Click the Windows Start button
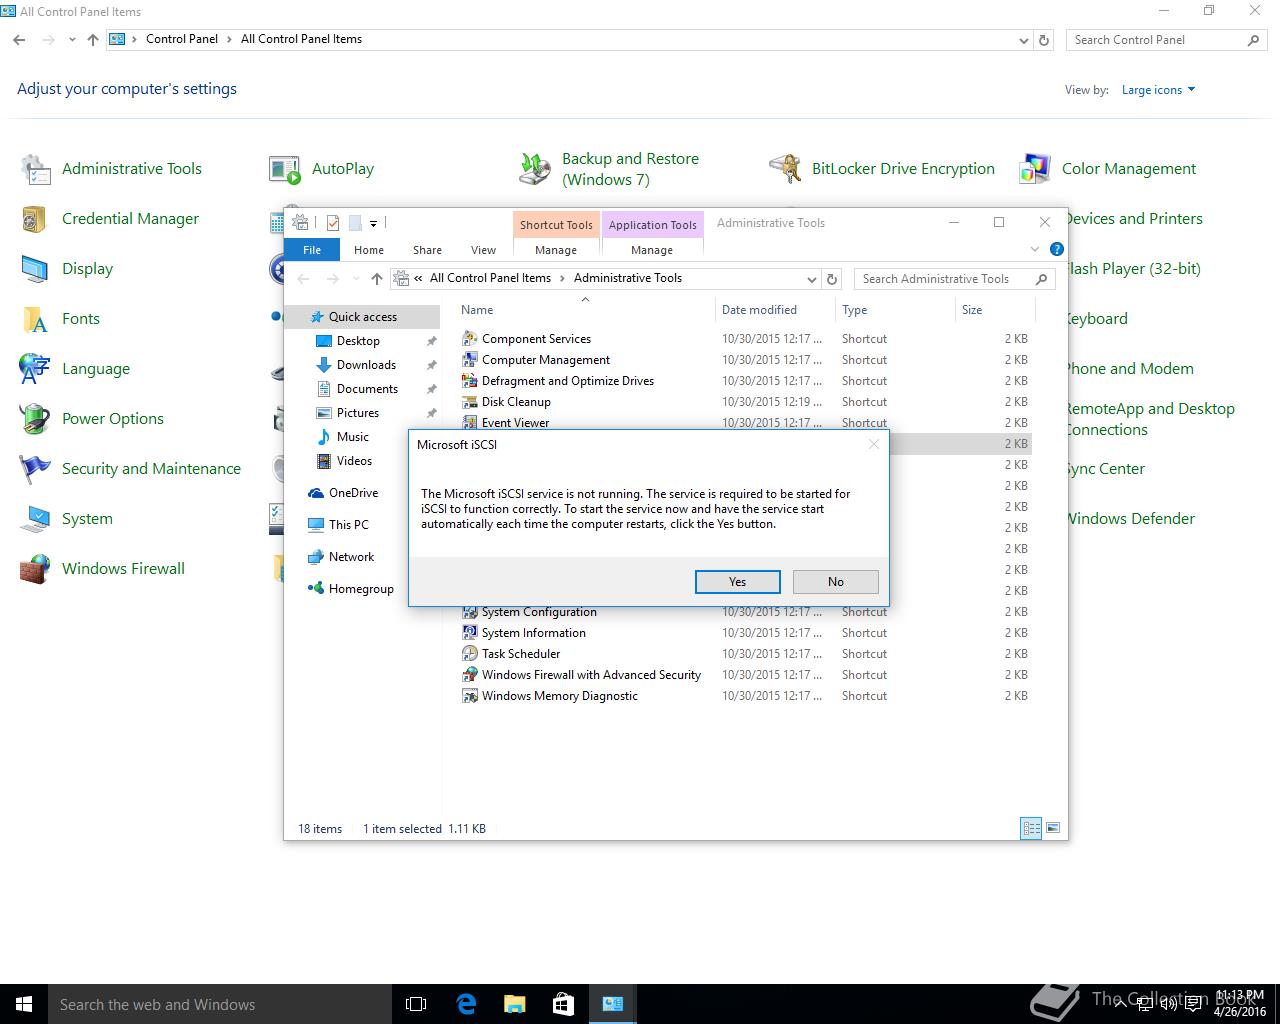The height and width of the screenshot is (1024, 1280). click(24, 1004)
